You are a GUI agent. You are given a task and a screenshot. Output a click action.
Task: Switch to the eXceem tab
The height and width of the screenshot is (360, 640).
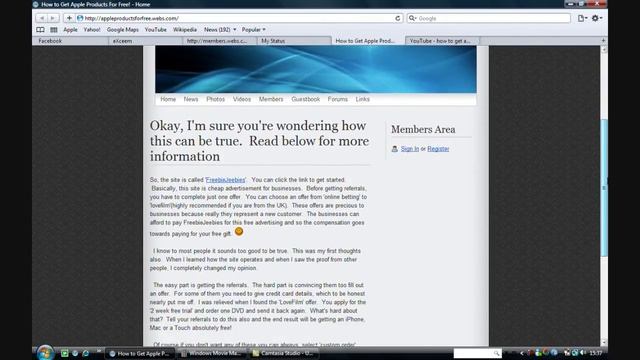145,41
